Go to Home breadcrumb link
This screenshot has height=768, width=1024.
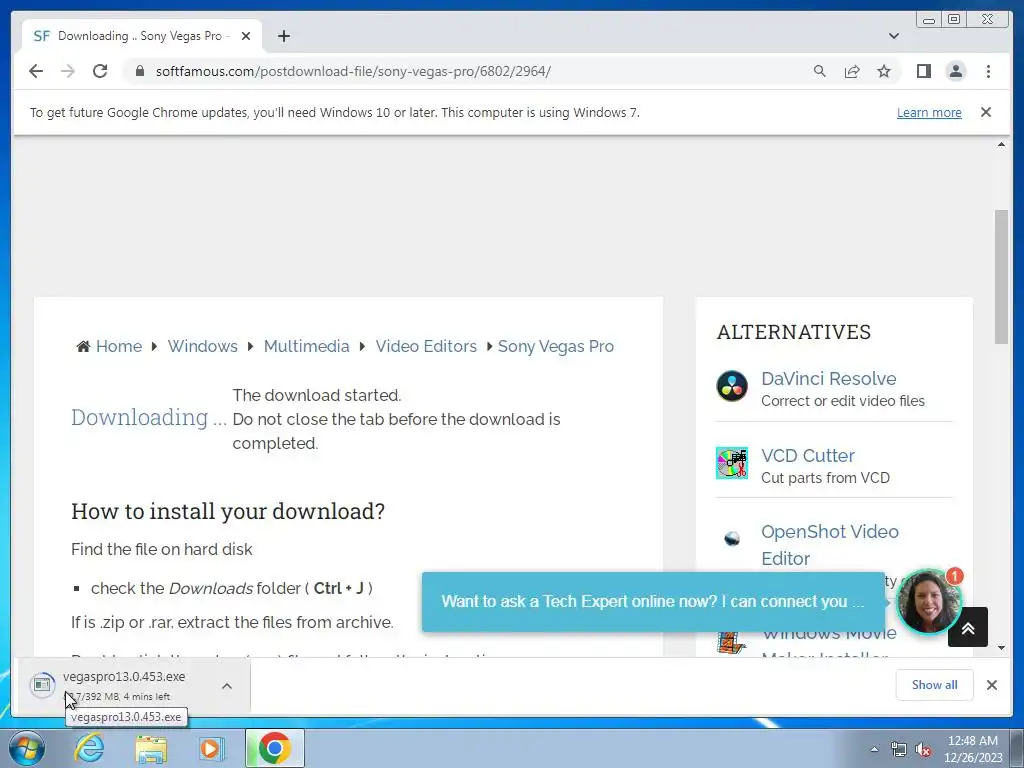click(119, 346)
